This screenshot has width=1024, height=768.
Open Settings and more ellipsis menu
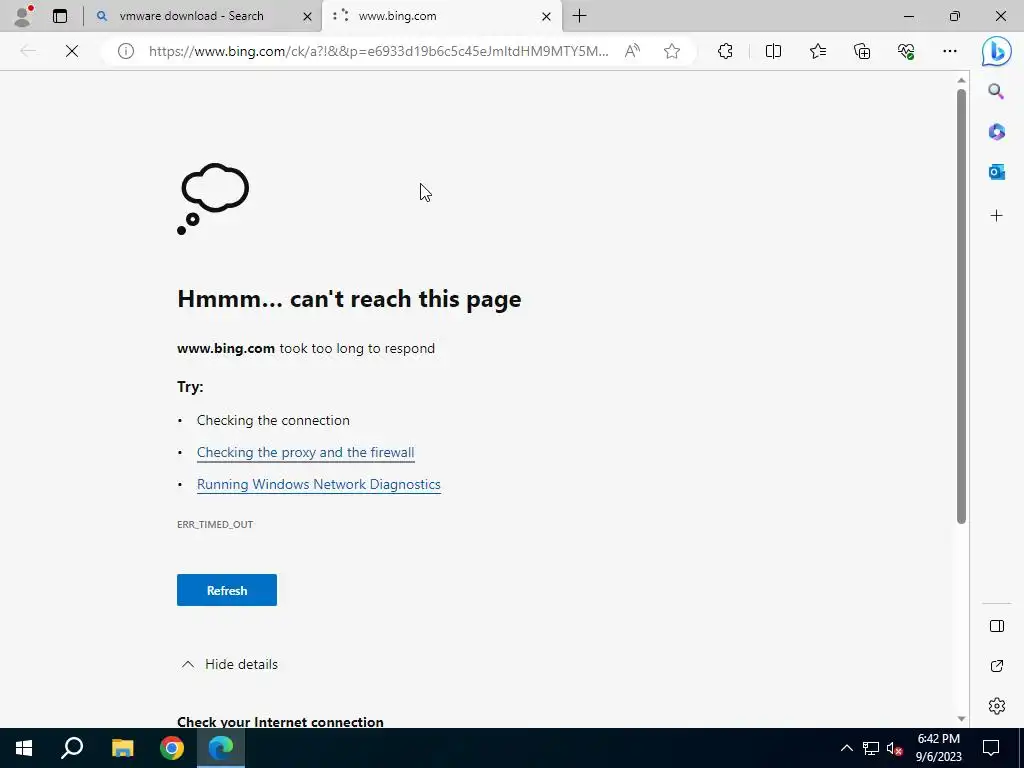pyautogui.click(x=950, y=51)
